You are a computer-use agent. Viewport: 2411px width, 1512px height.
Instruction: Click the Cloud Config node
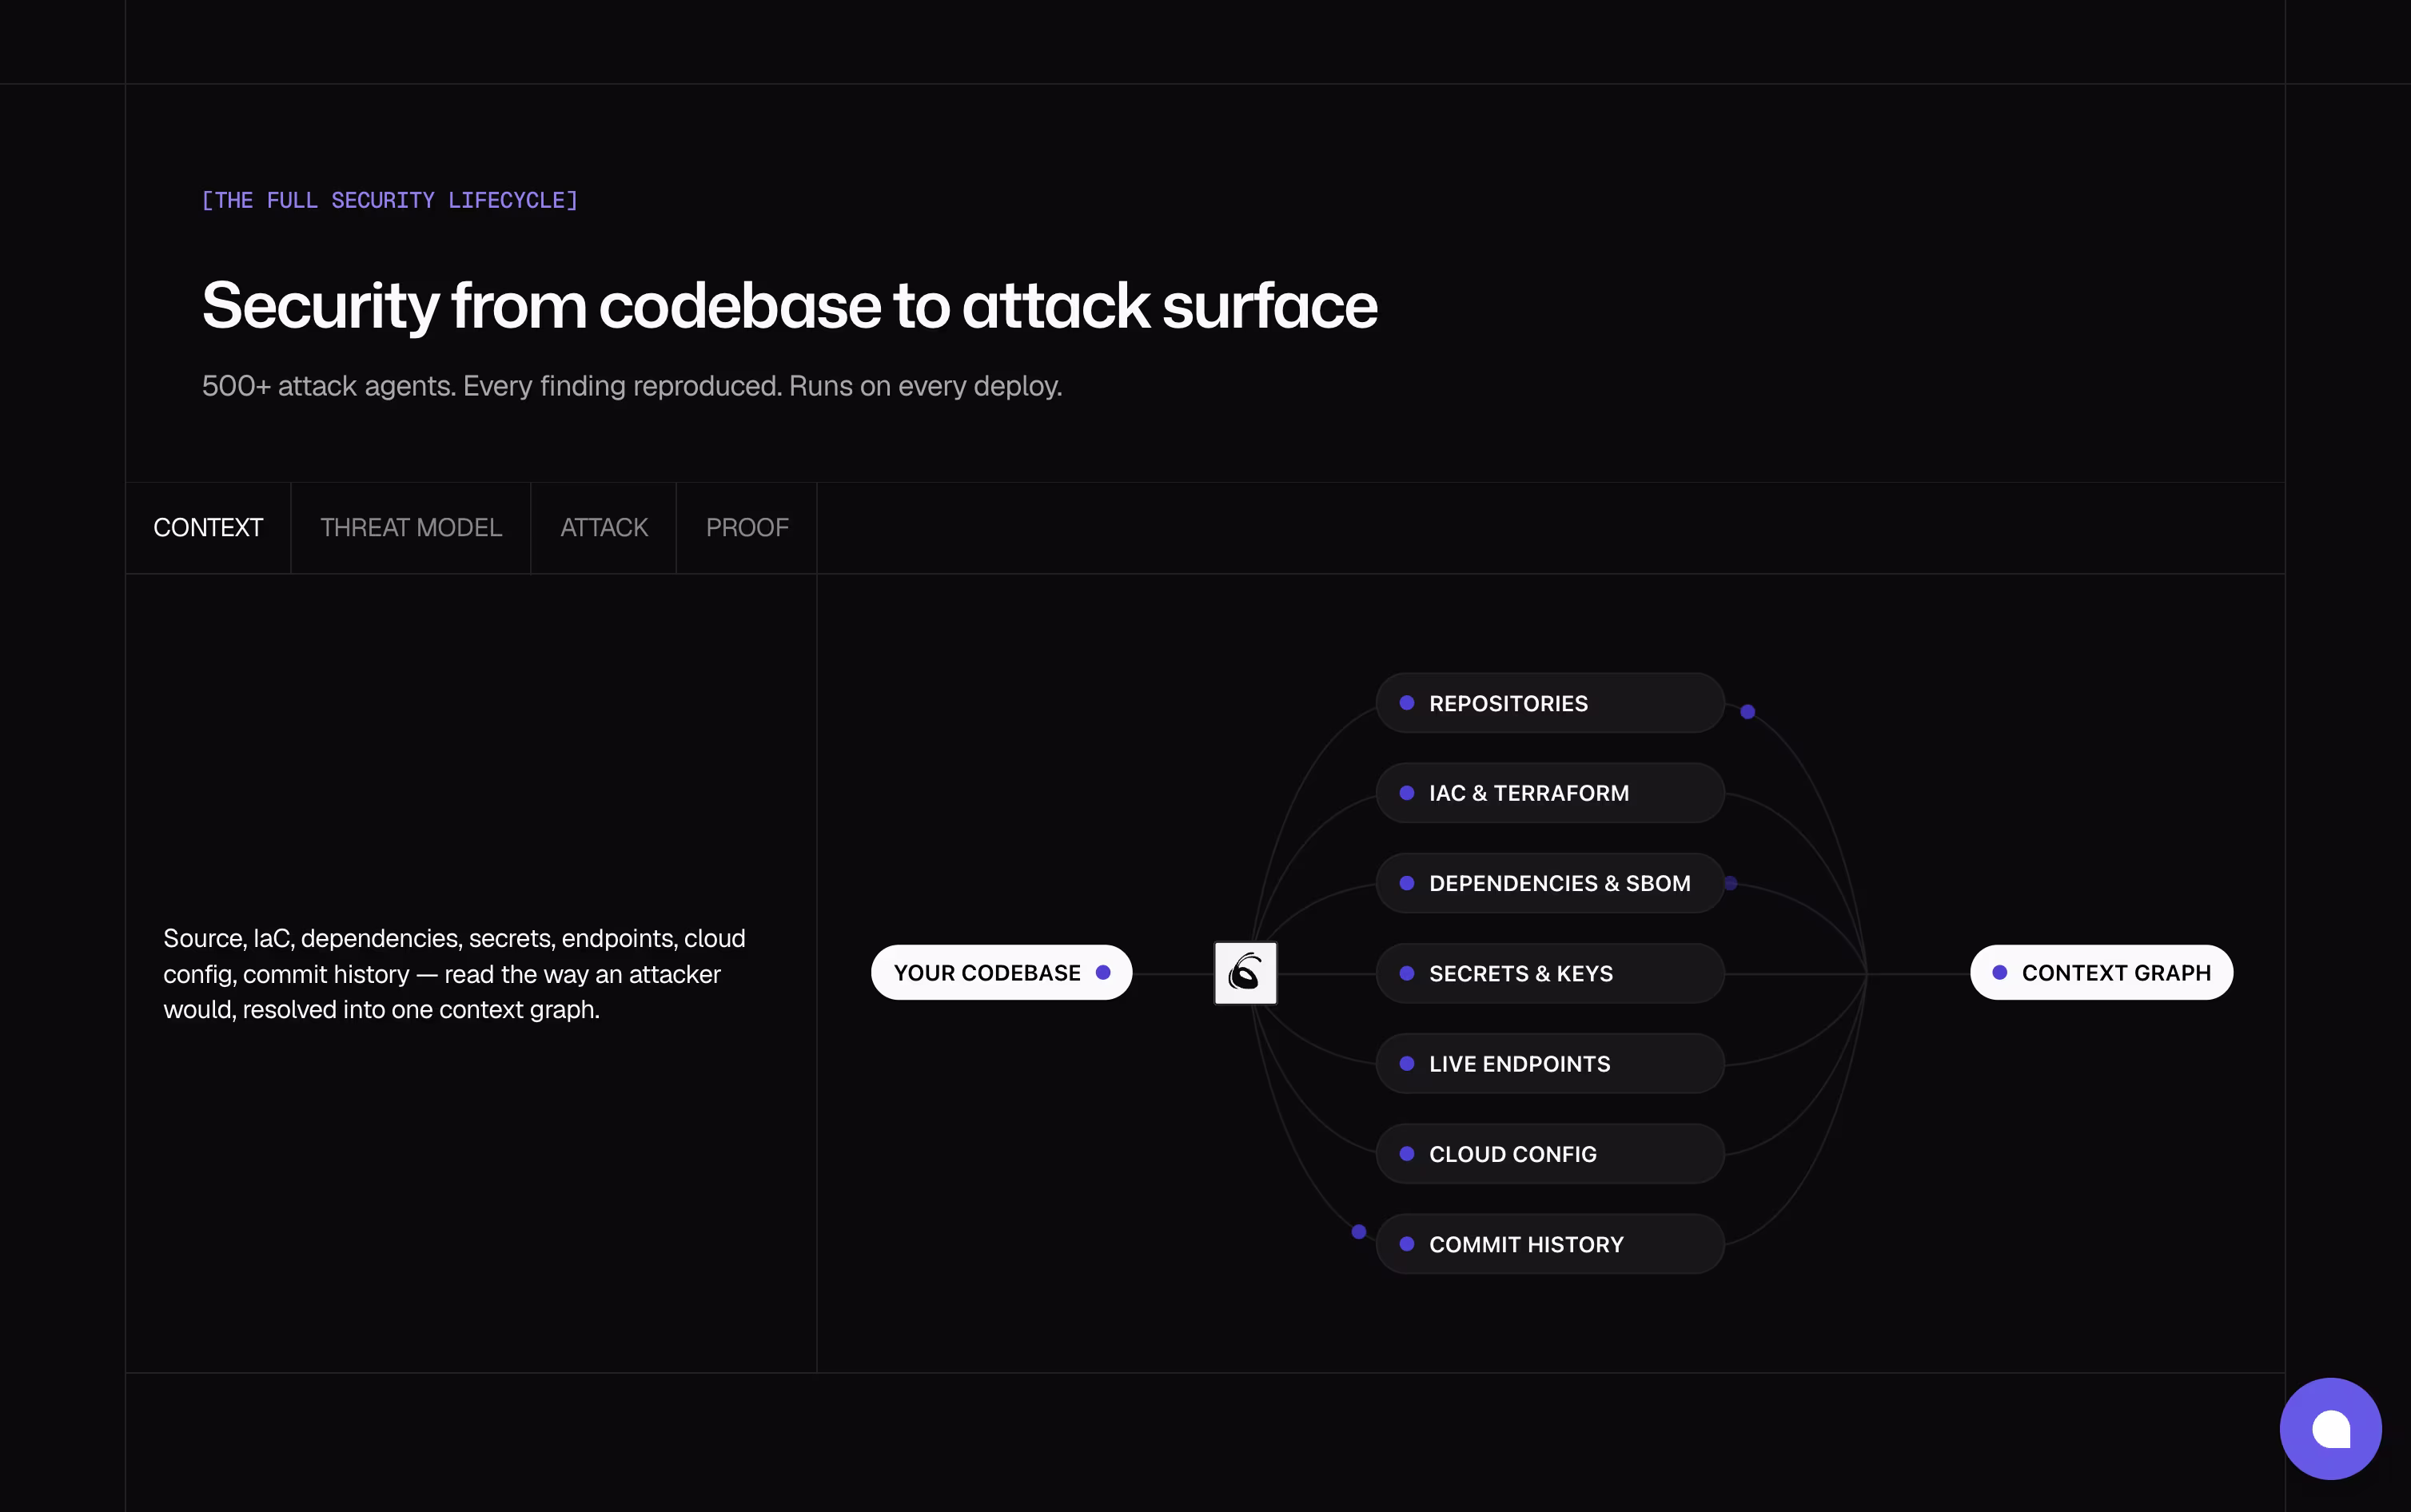click(1550, 1153)
